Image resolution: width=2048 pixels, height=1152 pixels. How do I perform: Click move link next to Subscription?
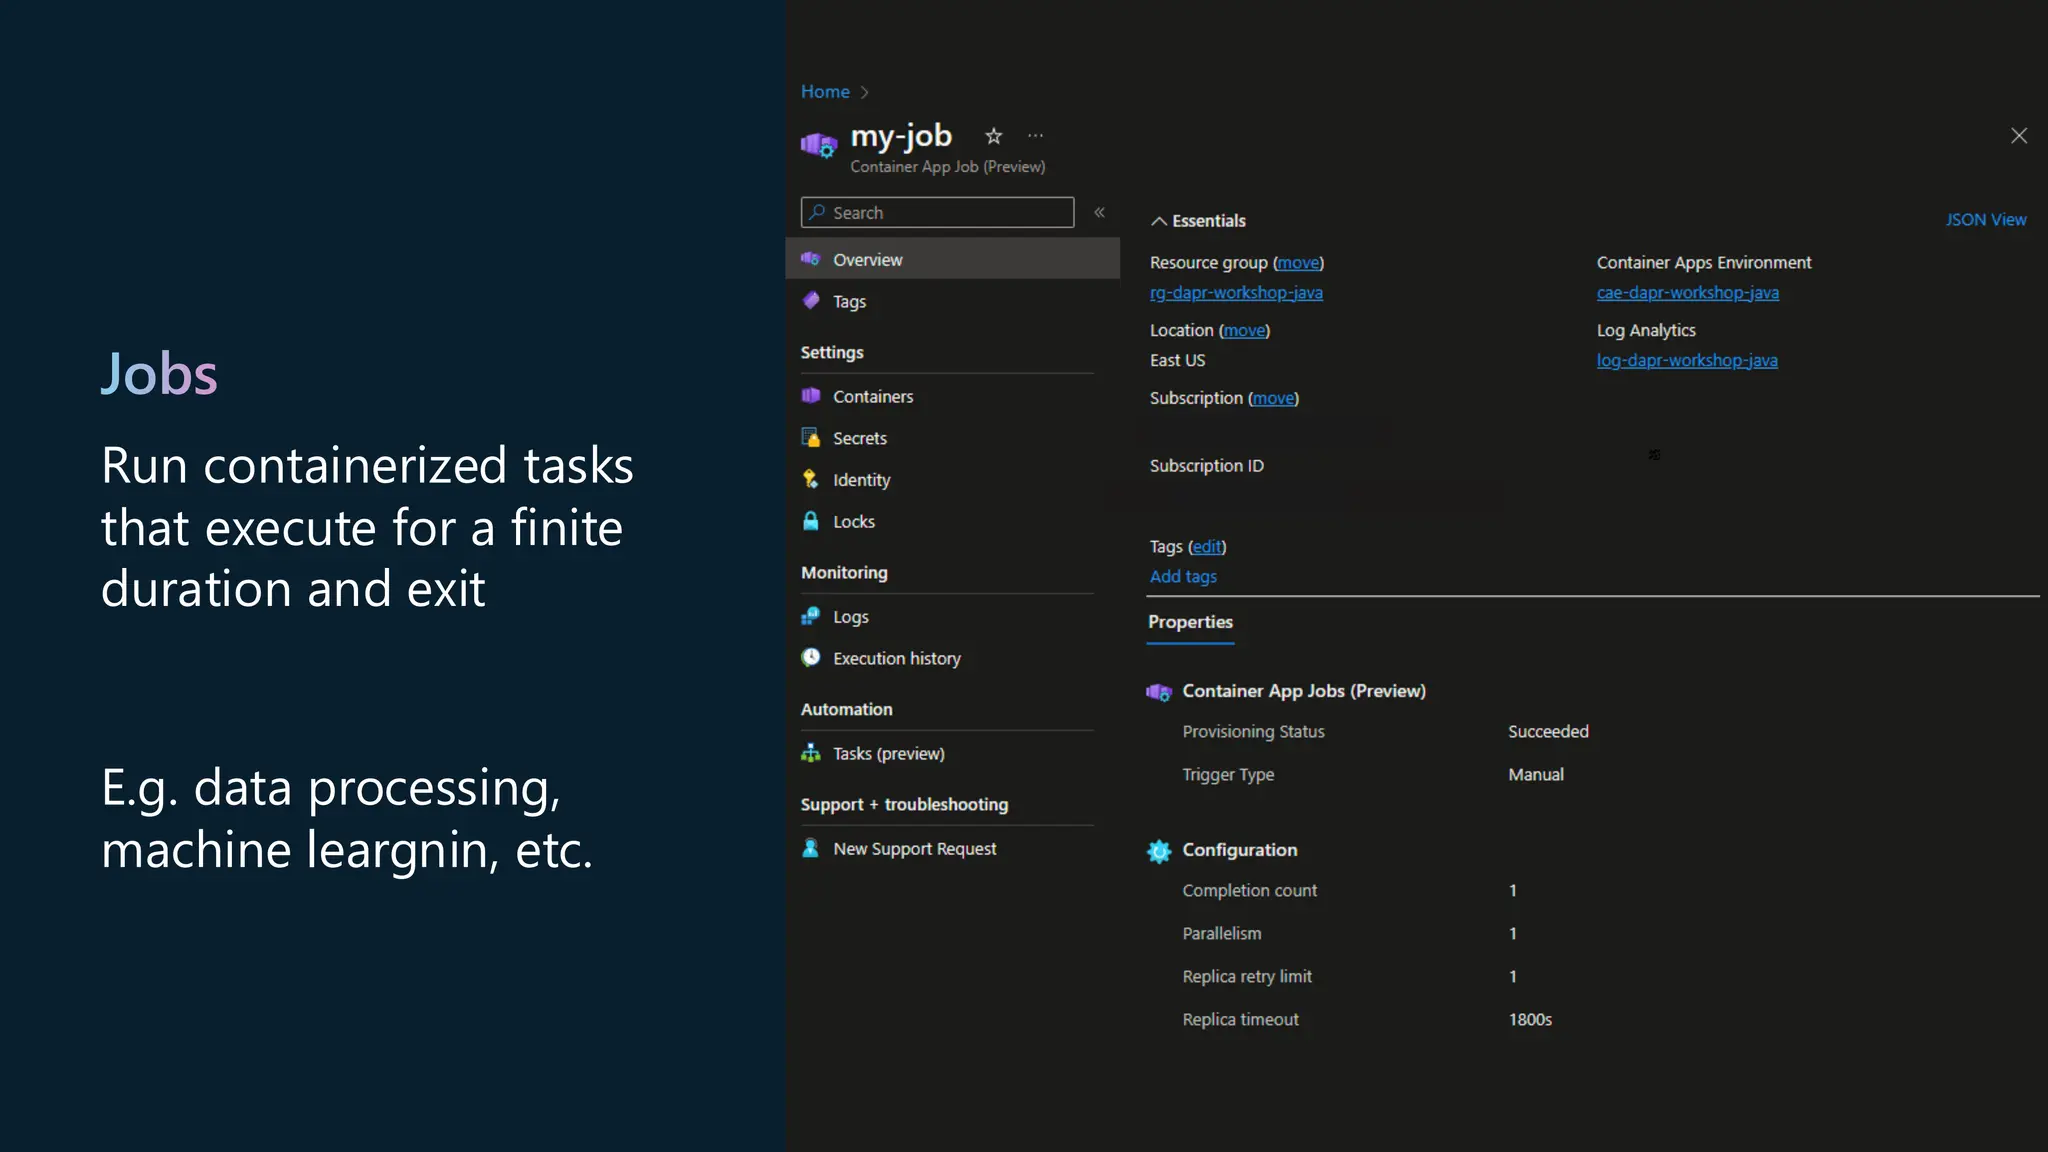coord(1273,399)
